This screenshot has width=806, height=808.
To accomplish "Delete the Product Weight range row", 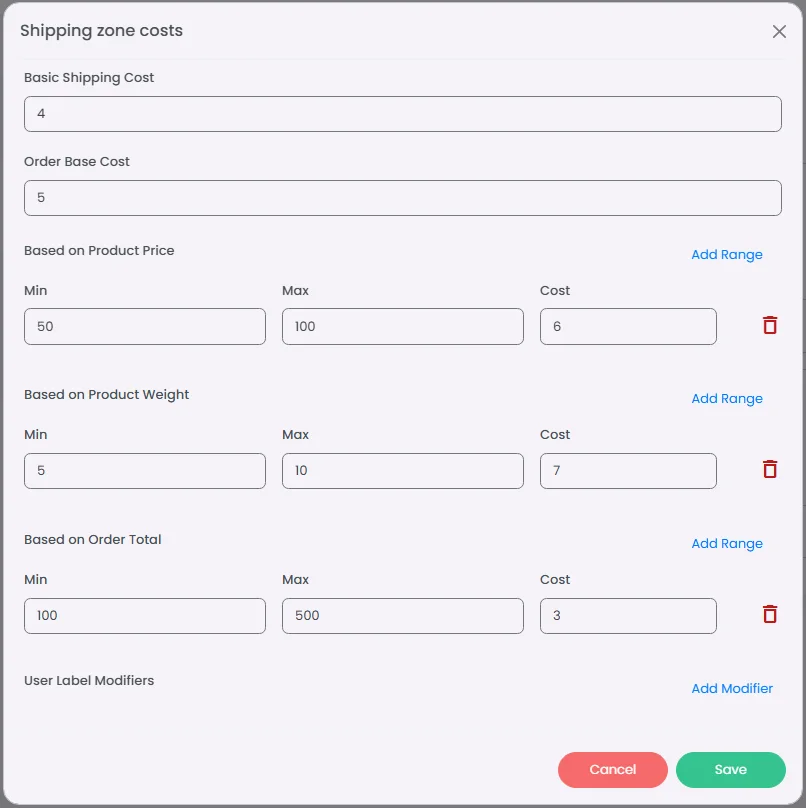I will point(769,469).
